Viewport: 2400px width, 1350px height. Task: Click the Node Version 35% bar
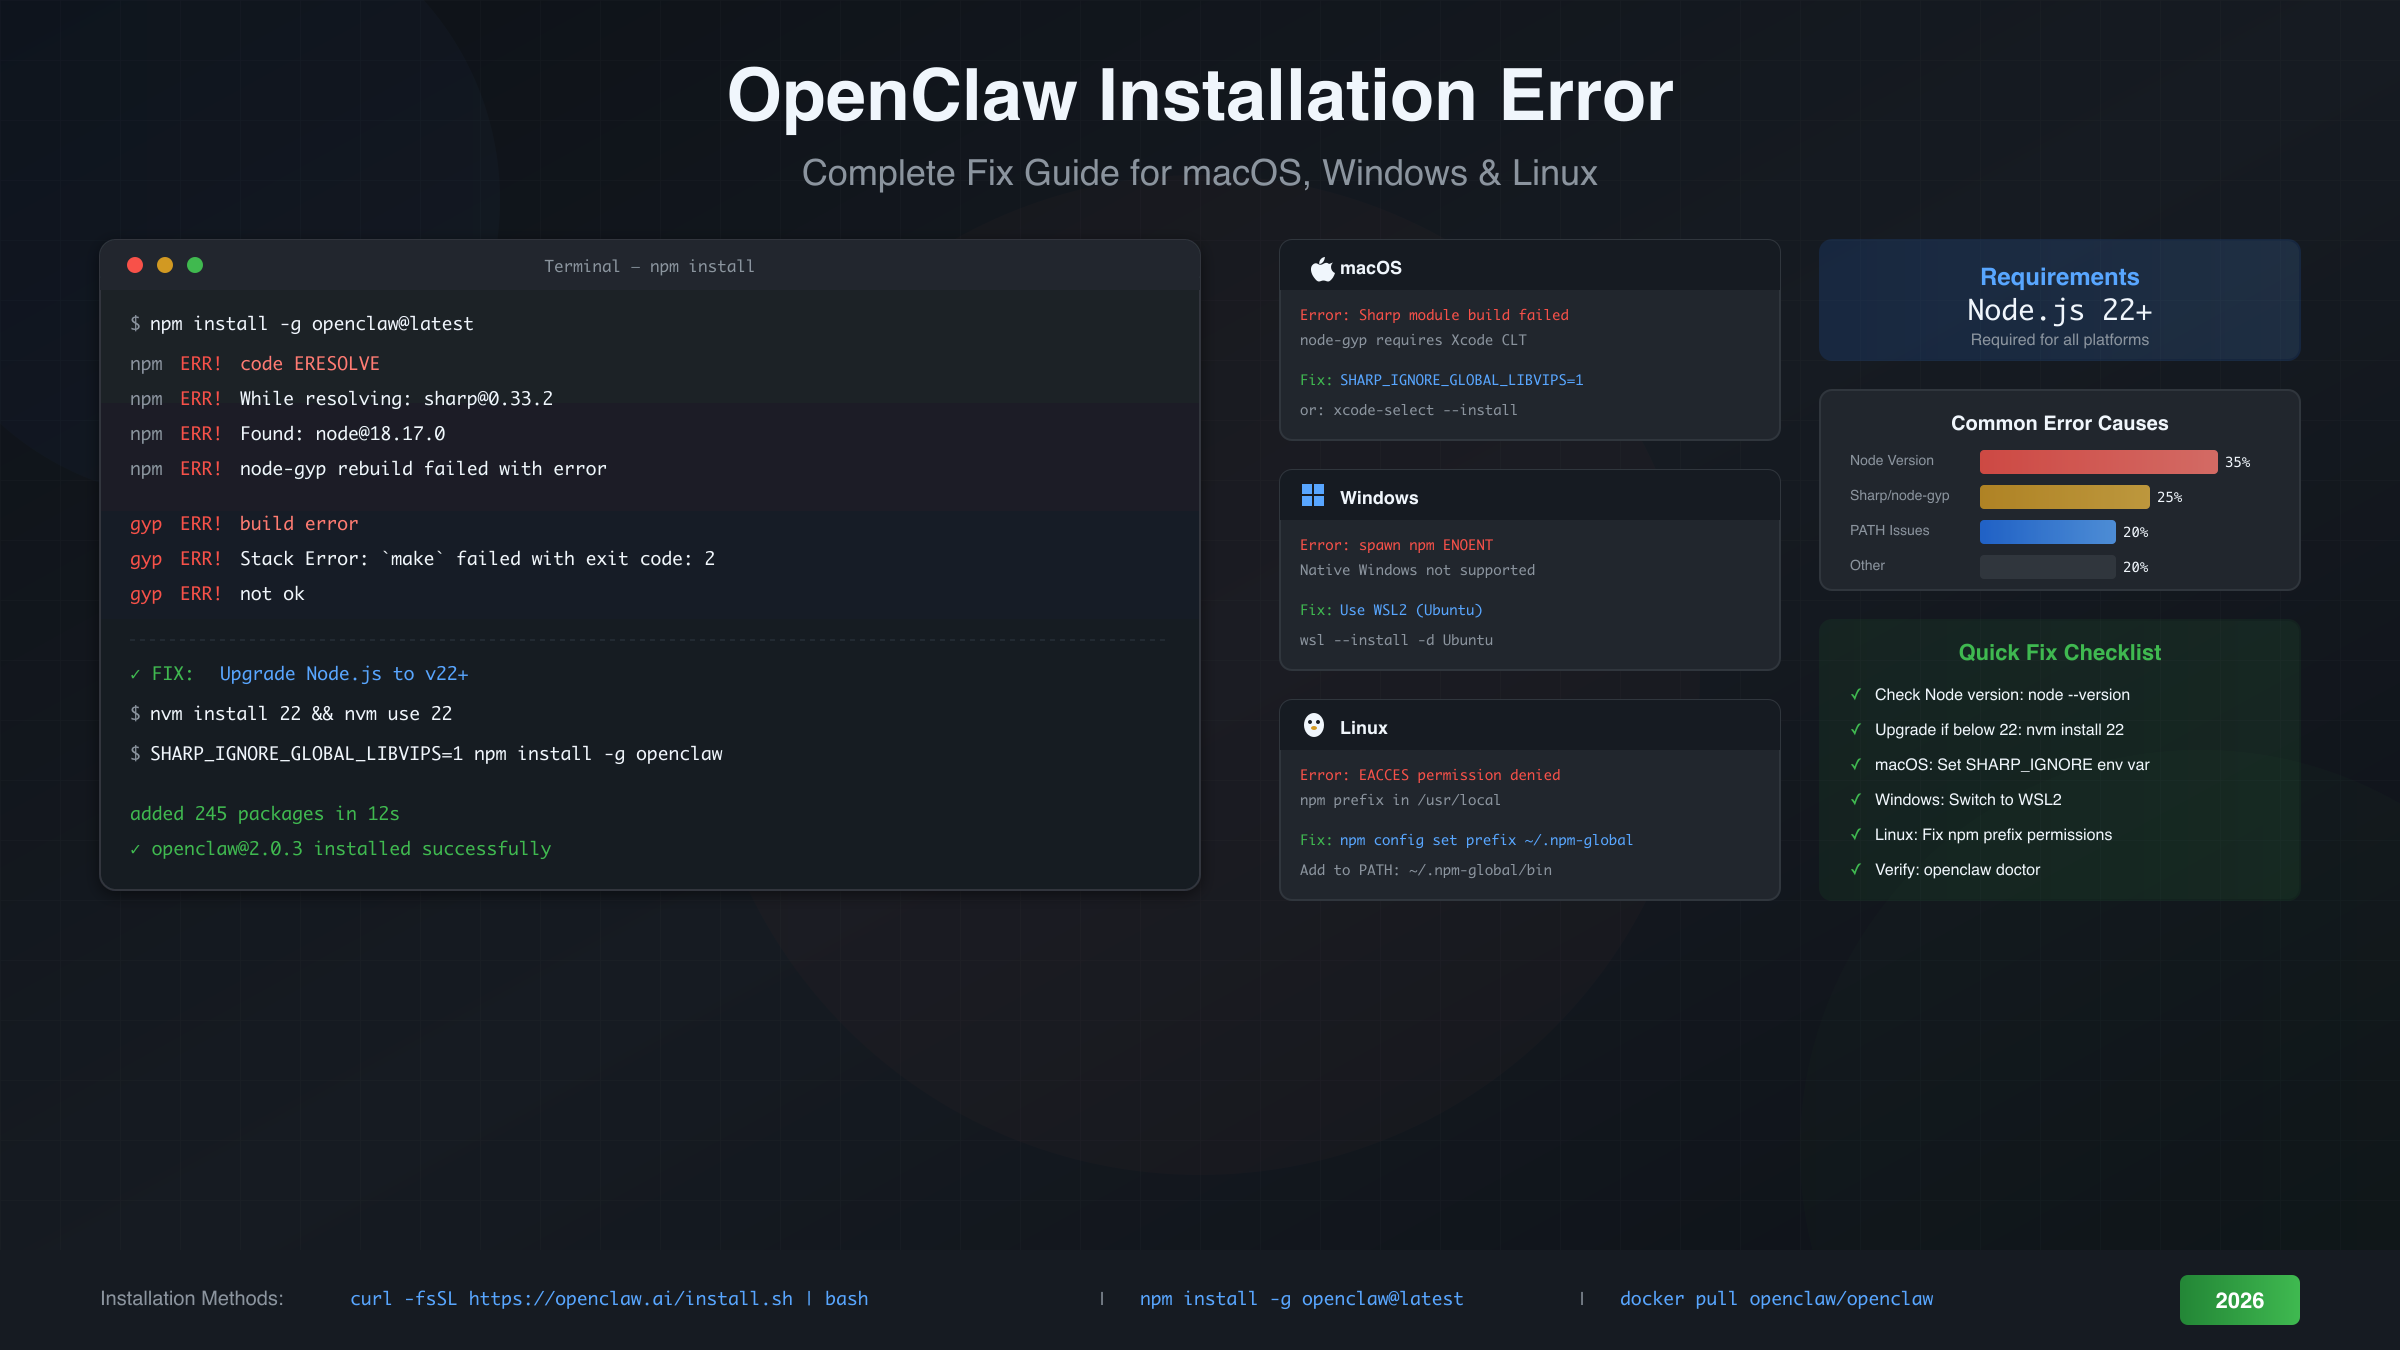(2096, 462)
